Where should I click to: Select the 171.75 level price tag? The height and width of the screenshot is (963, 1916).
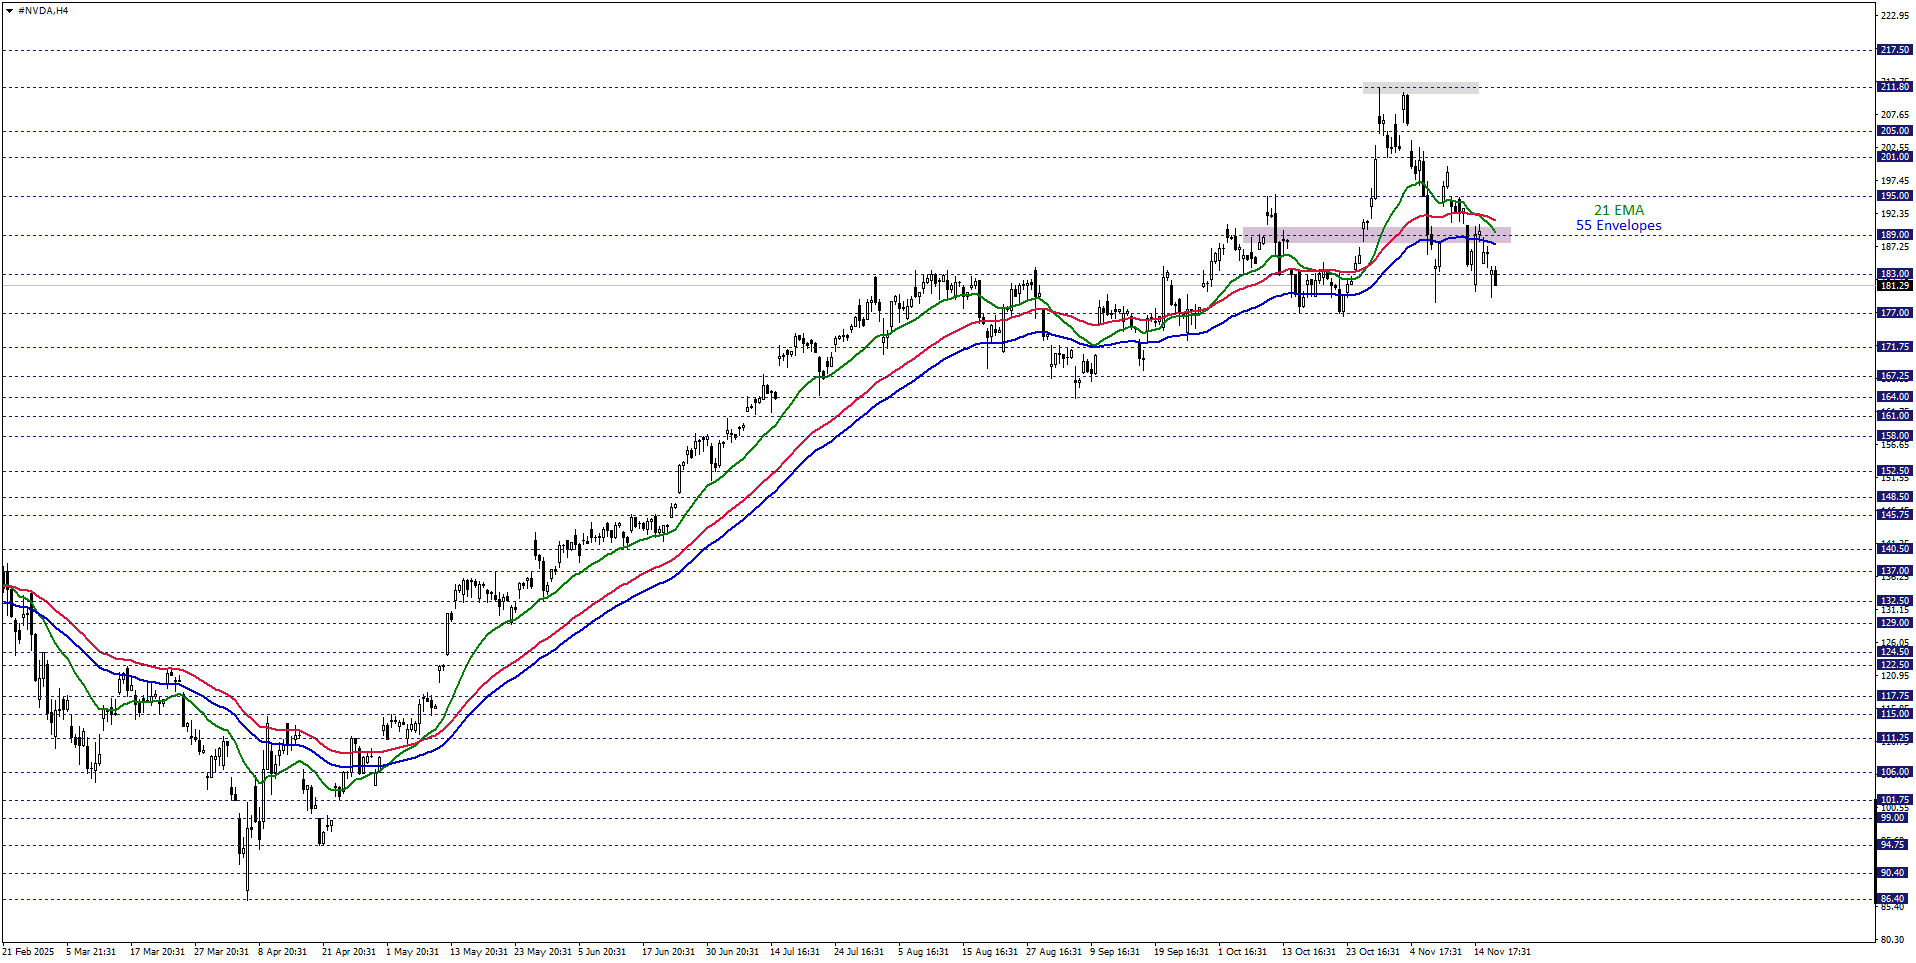[1894, 347]
